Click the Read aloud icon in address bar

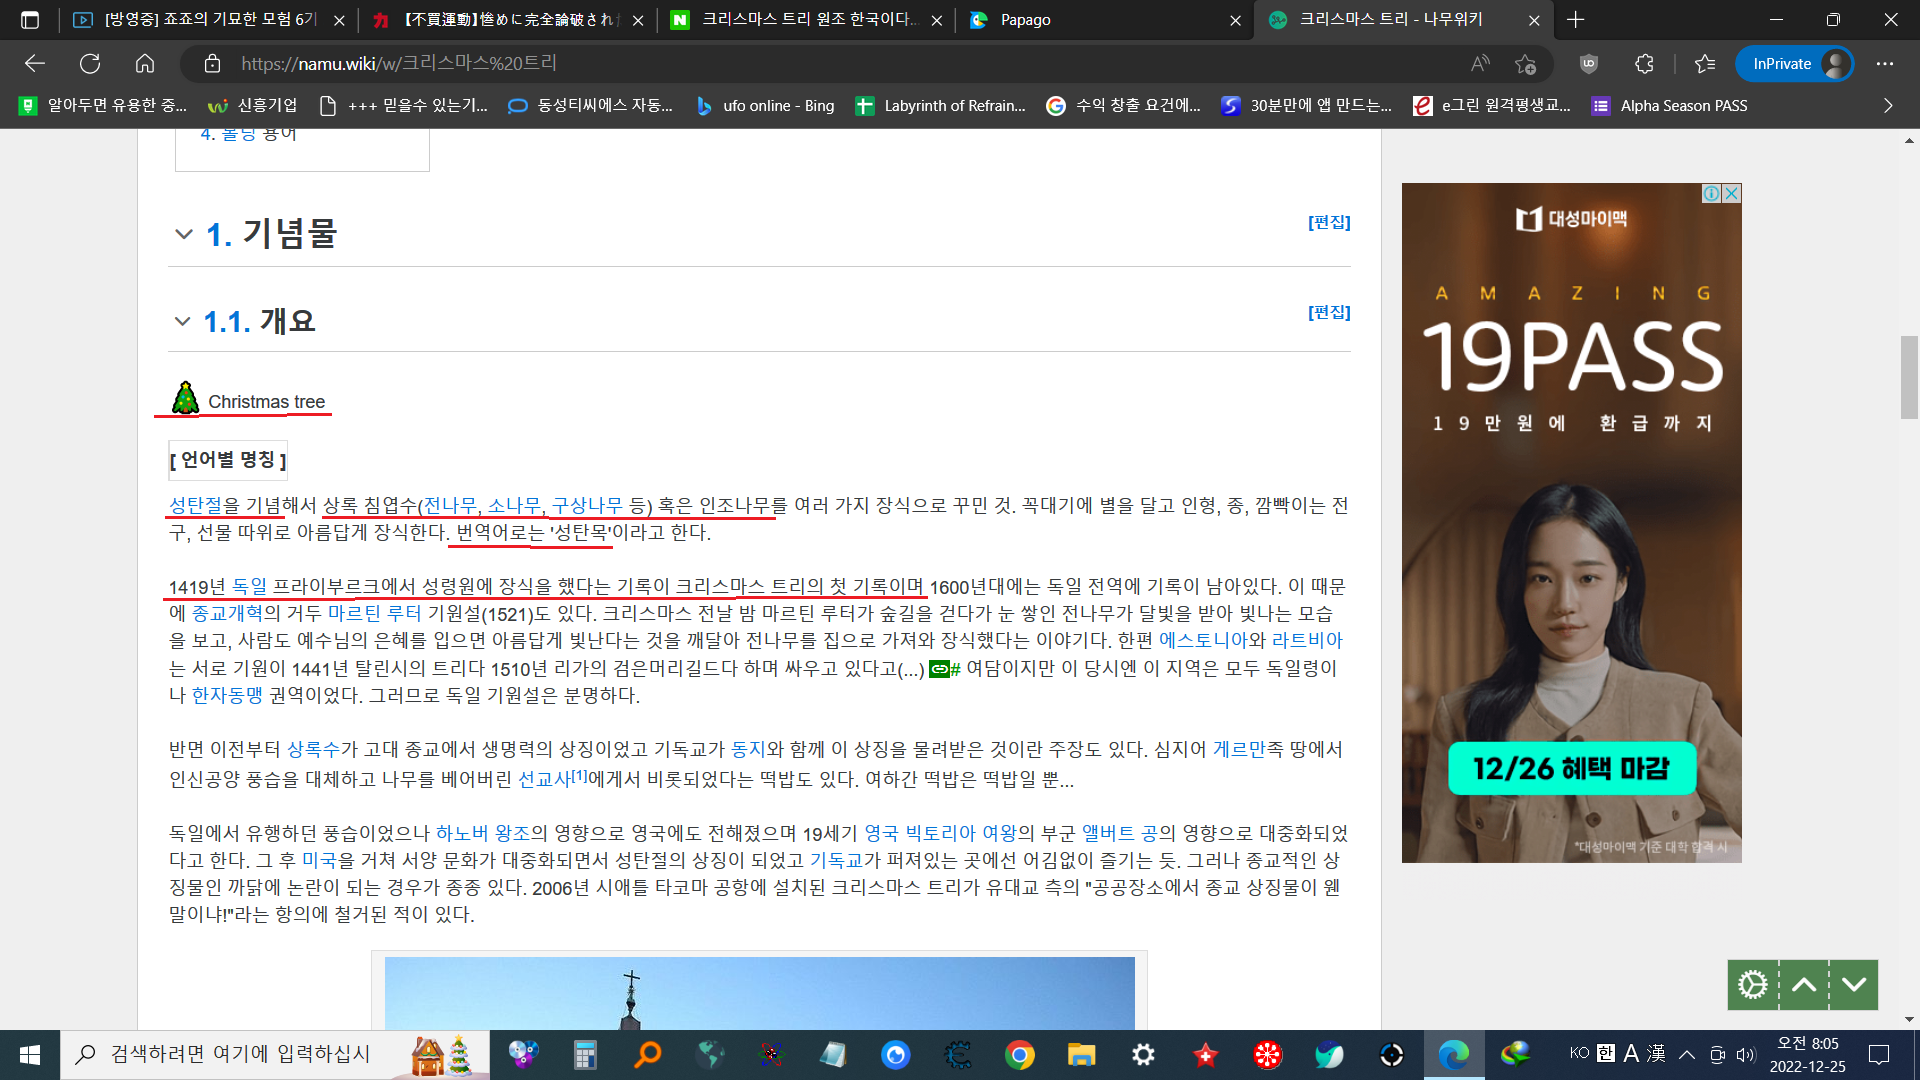click(1480, 64)
